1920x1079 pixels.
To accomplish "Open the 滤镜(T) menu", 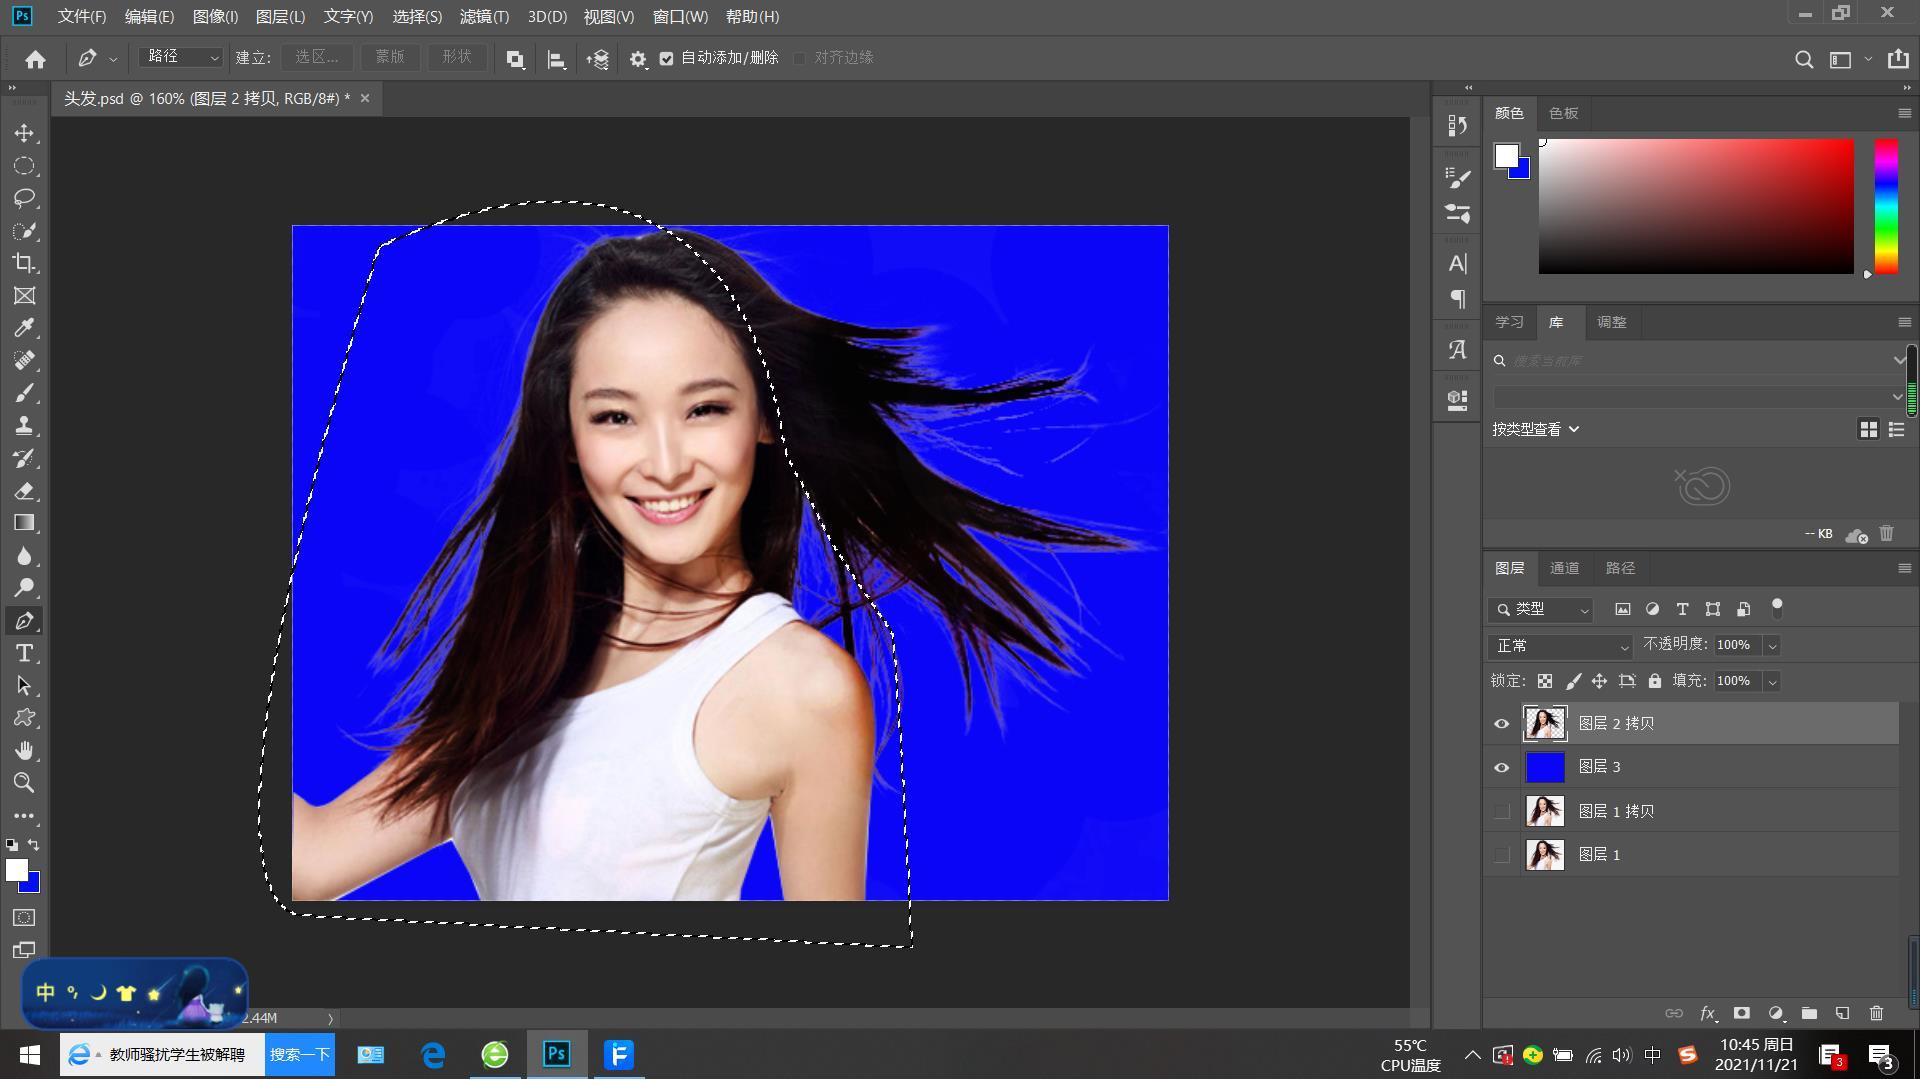I will coord(484,17).
